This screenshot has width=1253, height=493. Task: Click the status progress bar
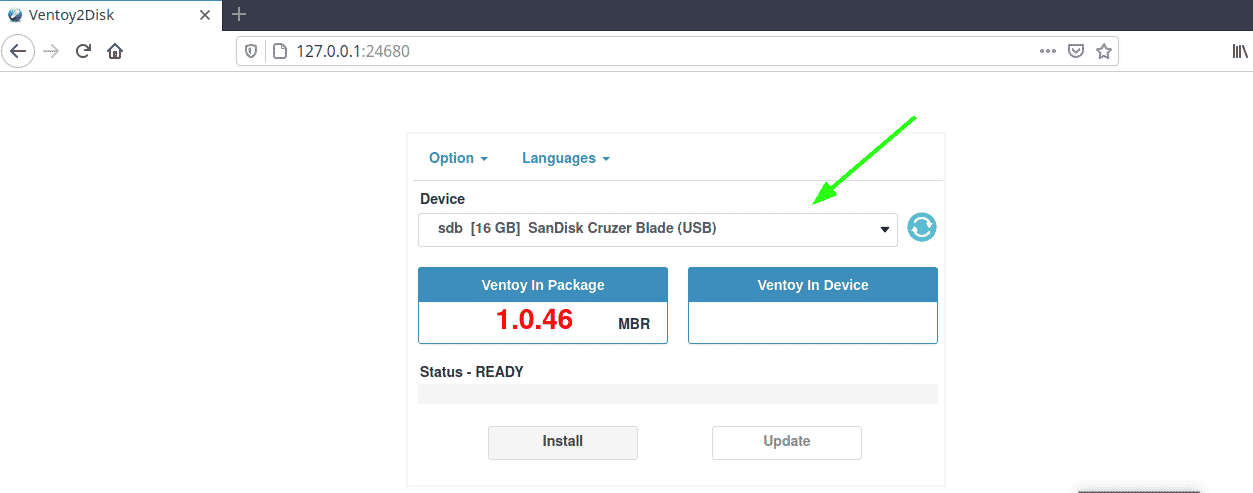(x=678, y=394)
